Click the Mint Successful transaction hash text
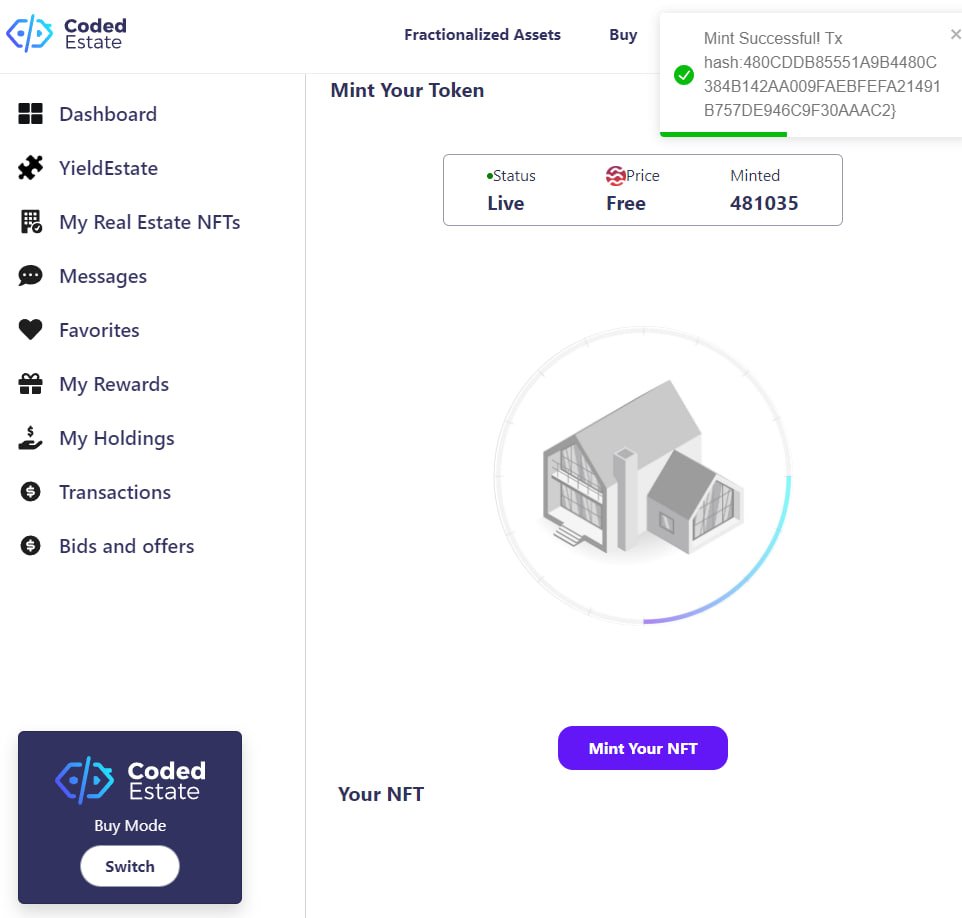 822,74
